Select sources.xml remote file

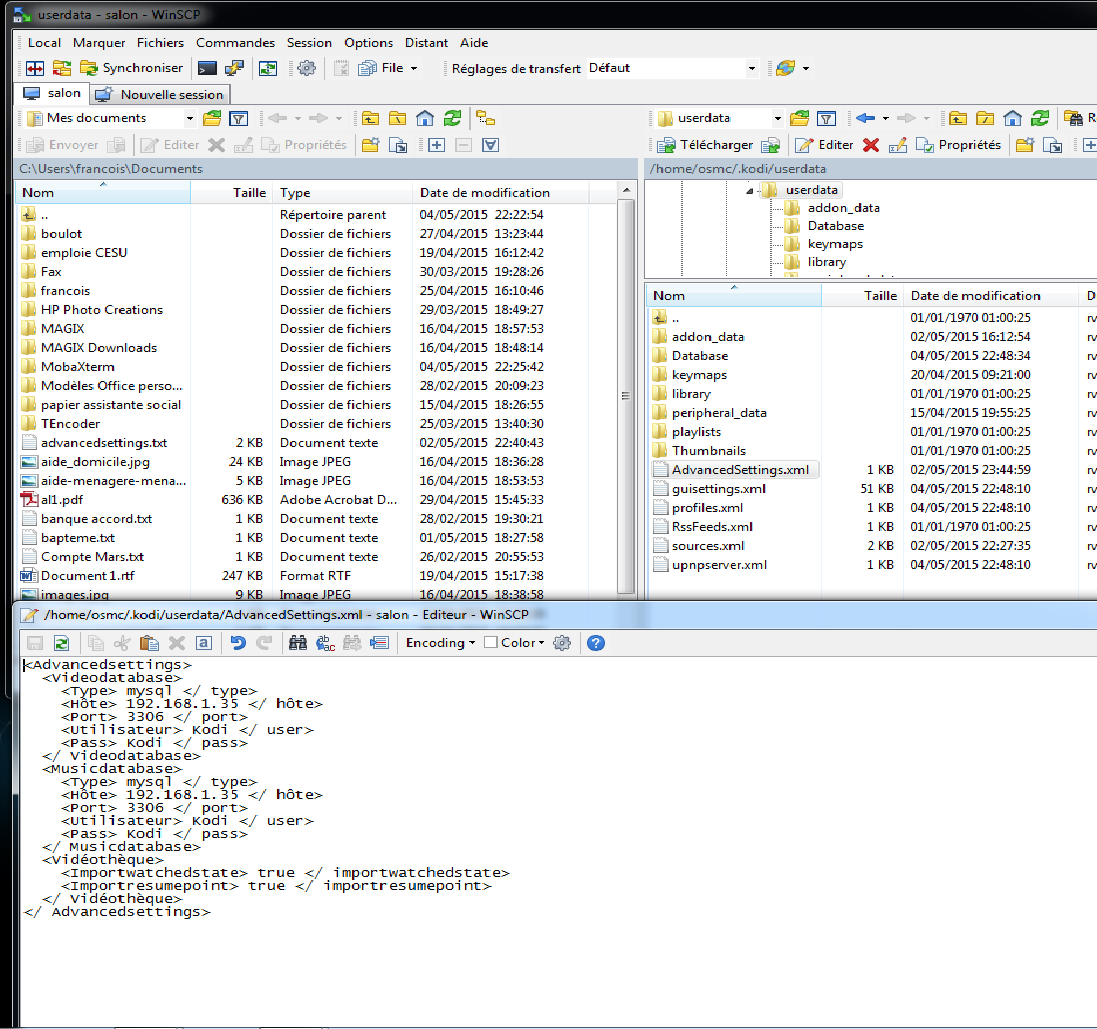click(x=708, y=546)
